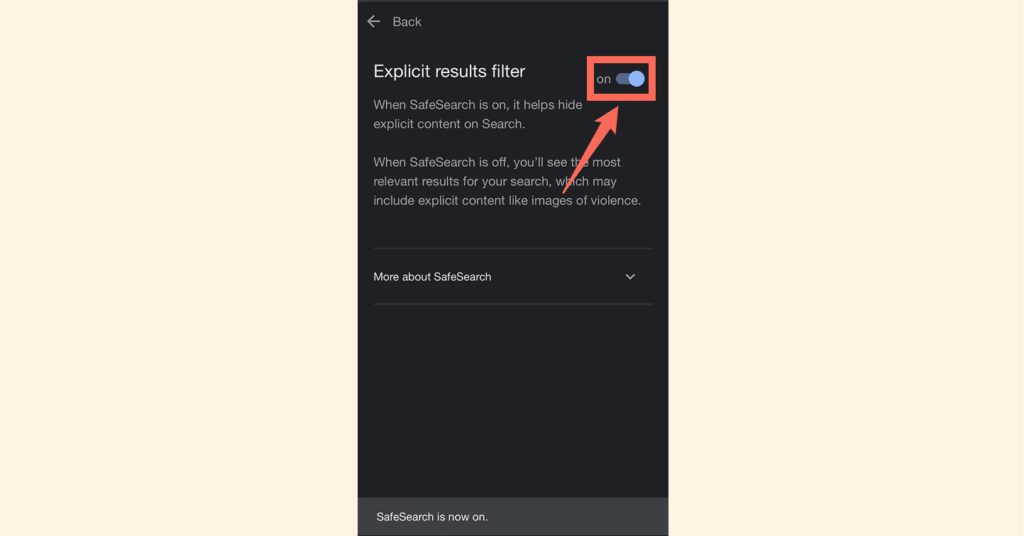Click the 'Back' text label
Image resolution: width=1024 pixels, height=536 pixels.
(407, 22)
